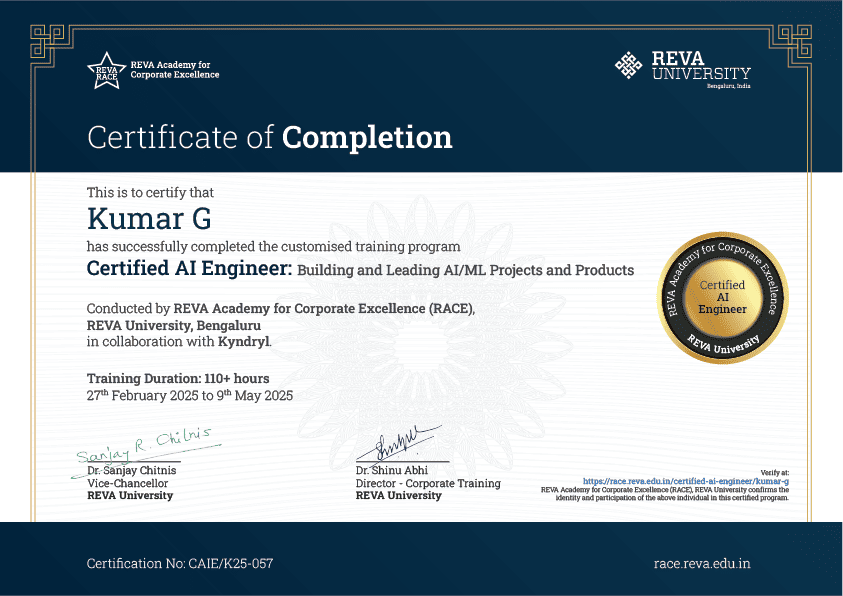Click "REVA University, Bengaluru" text

(174, 326)
